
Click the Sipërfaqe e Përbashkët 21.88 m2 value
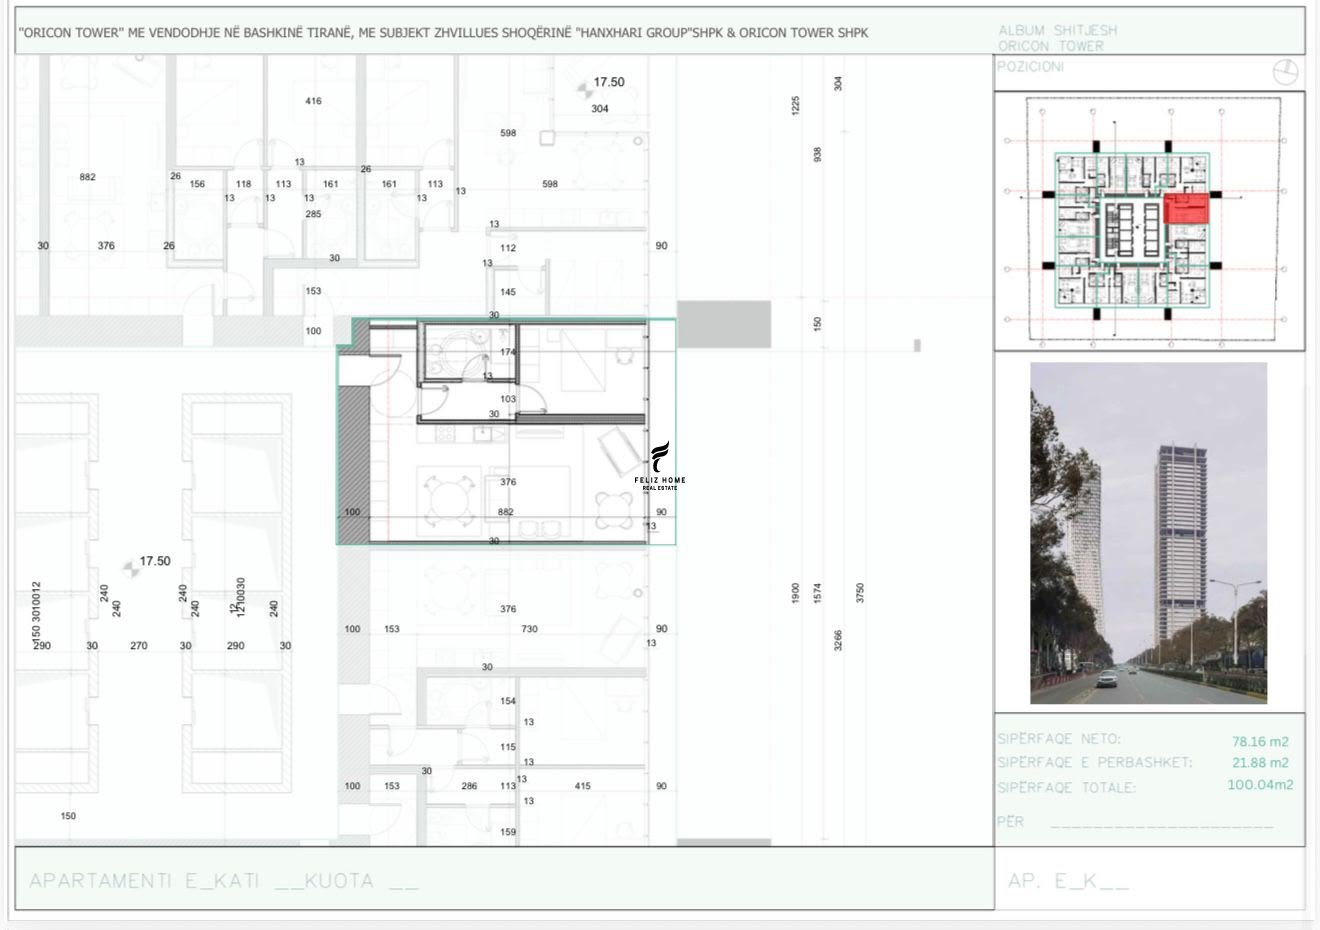tap(1260, 763)
